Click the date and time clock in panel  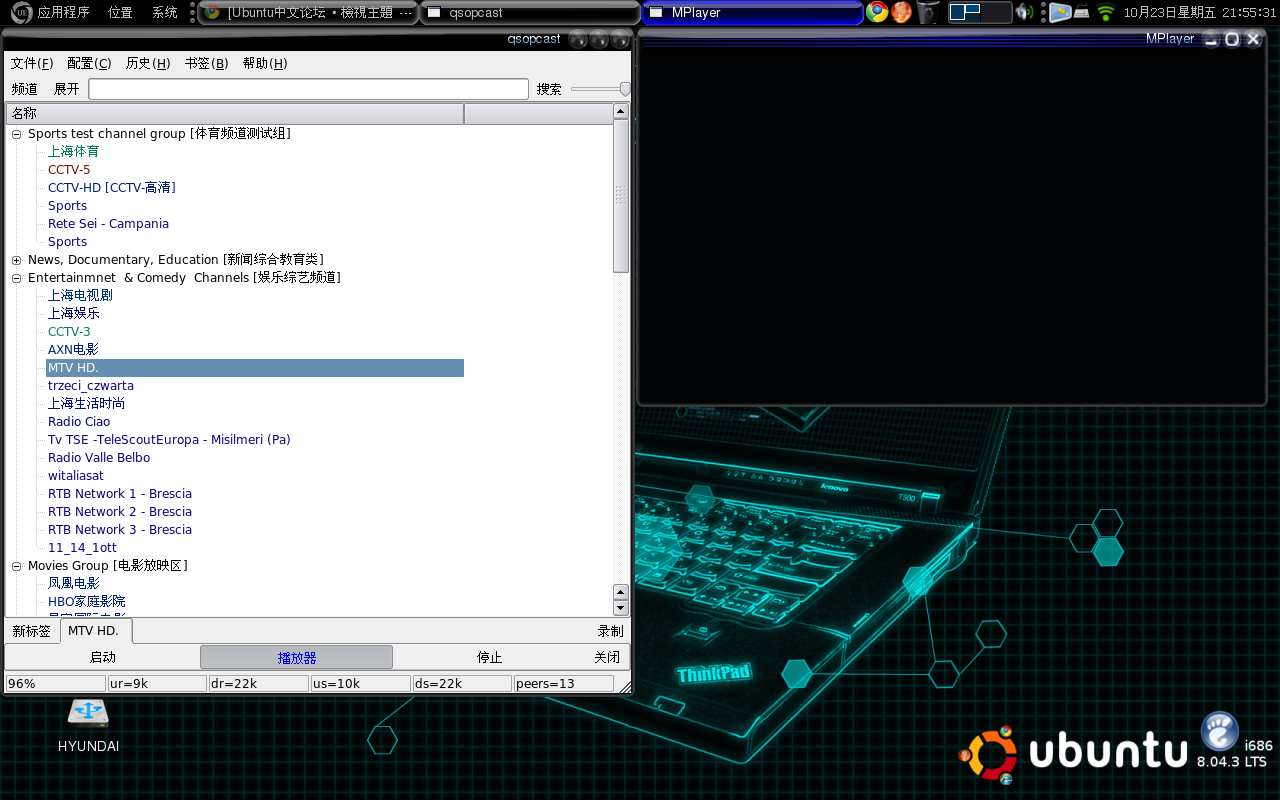pyautogui.click(x=1199, y=13)
